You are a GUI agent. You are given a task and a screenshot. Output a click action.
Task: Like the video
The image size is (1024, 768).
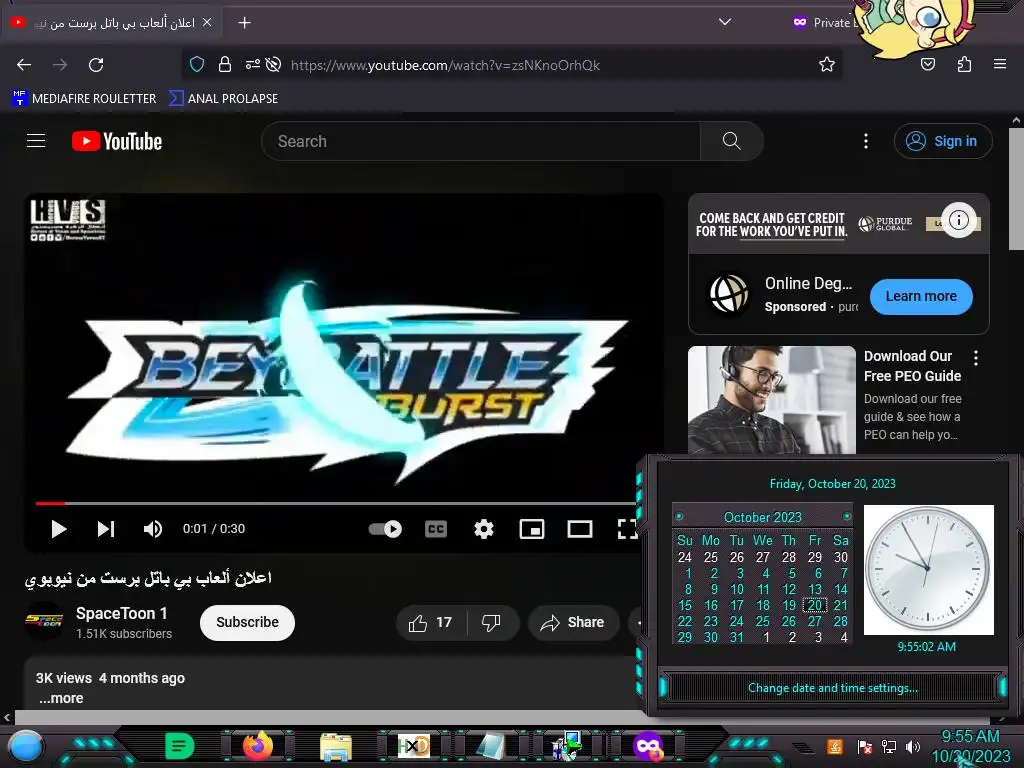click(x=431, y=622)
